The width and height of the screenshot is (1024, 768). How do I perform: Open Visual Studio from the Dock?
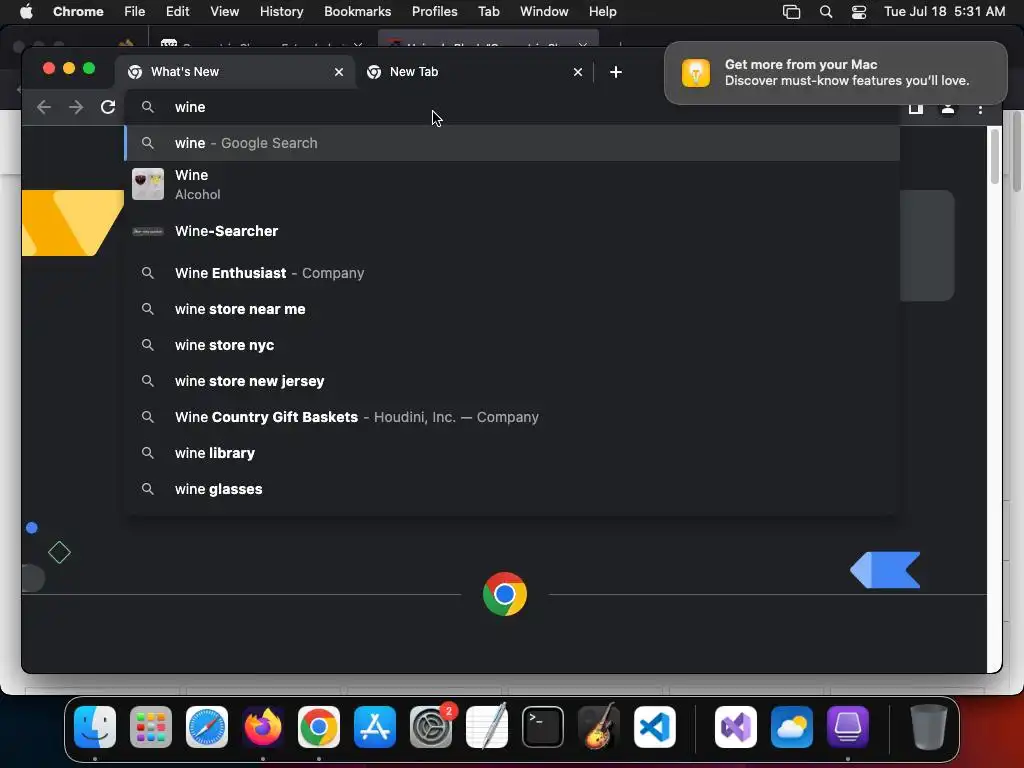736,727
